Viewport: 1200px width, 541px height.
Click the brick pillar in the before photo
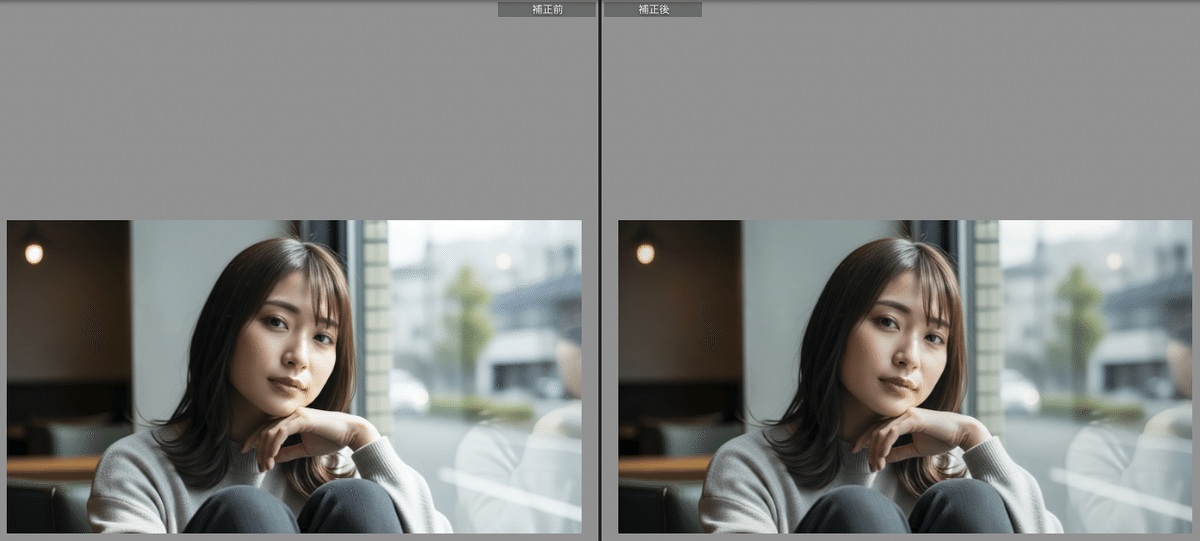click(x=376, y=320)
